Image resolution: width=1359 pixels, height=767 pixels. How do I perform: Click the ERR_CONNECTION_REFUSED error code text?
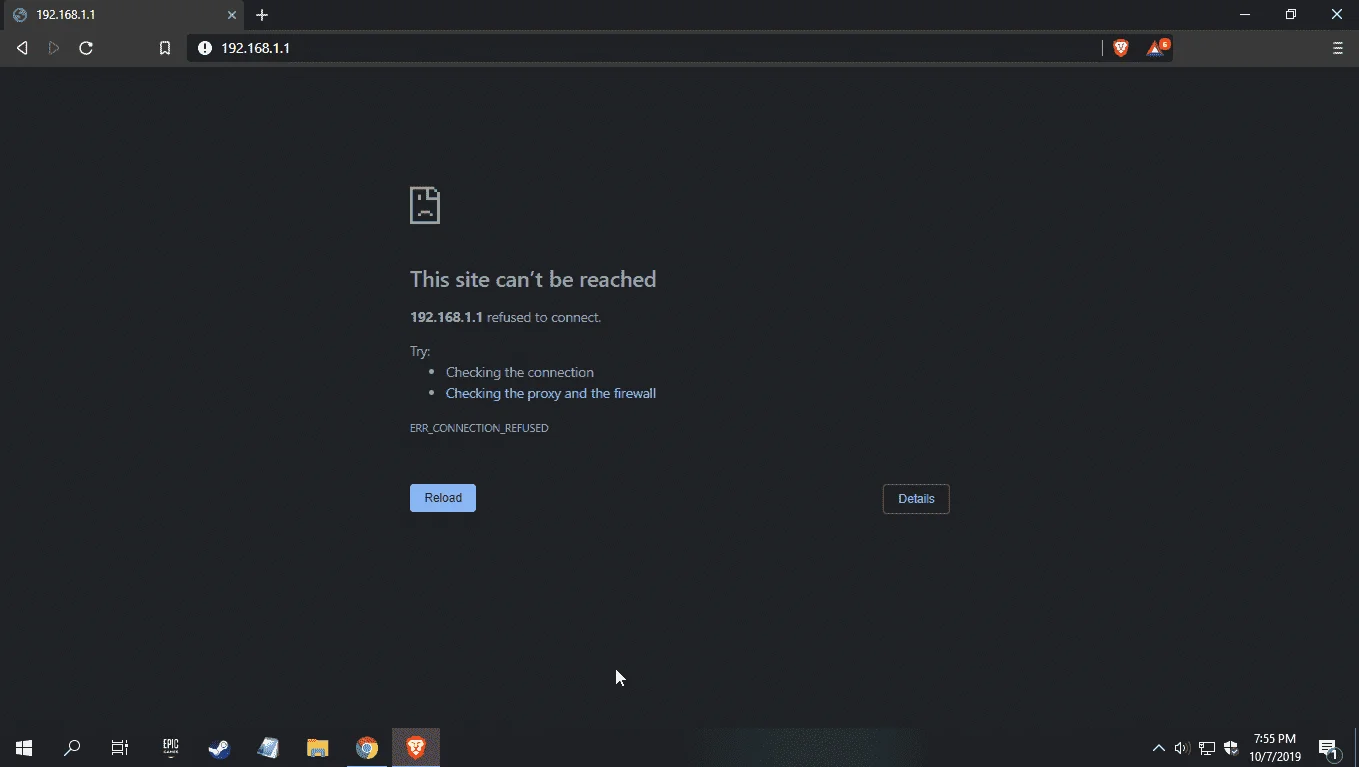coord(479,428)
